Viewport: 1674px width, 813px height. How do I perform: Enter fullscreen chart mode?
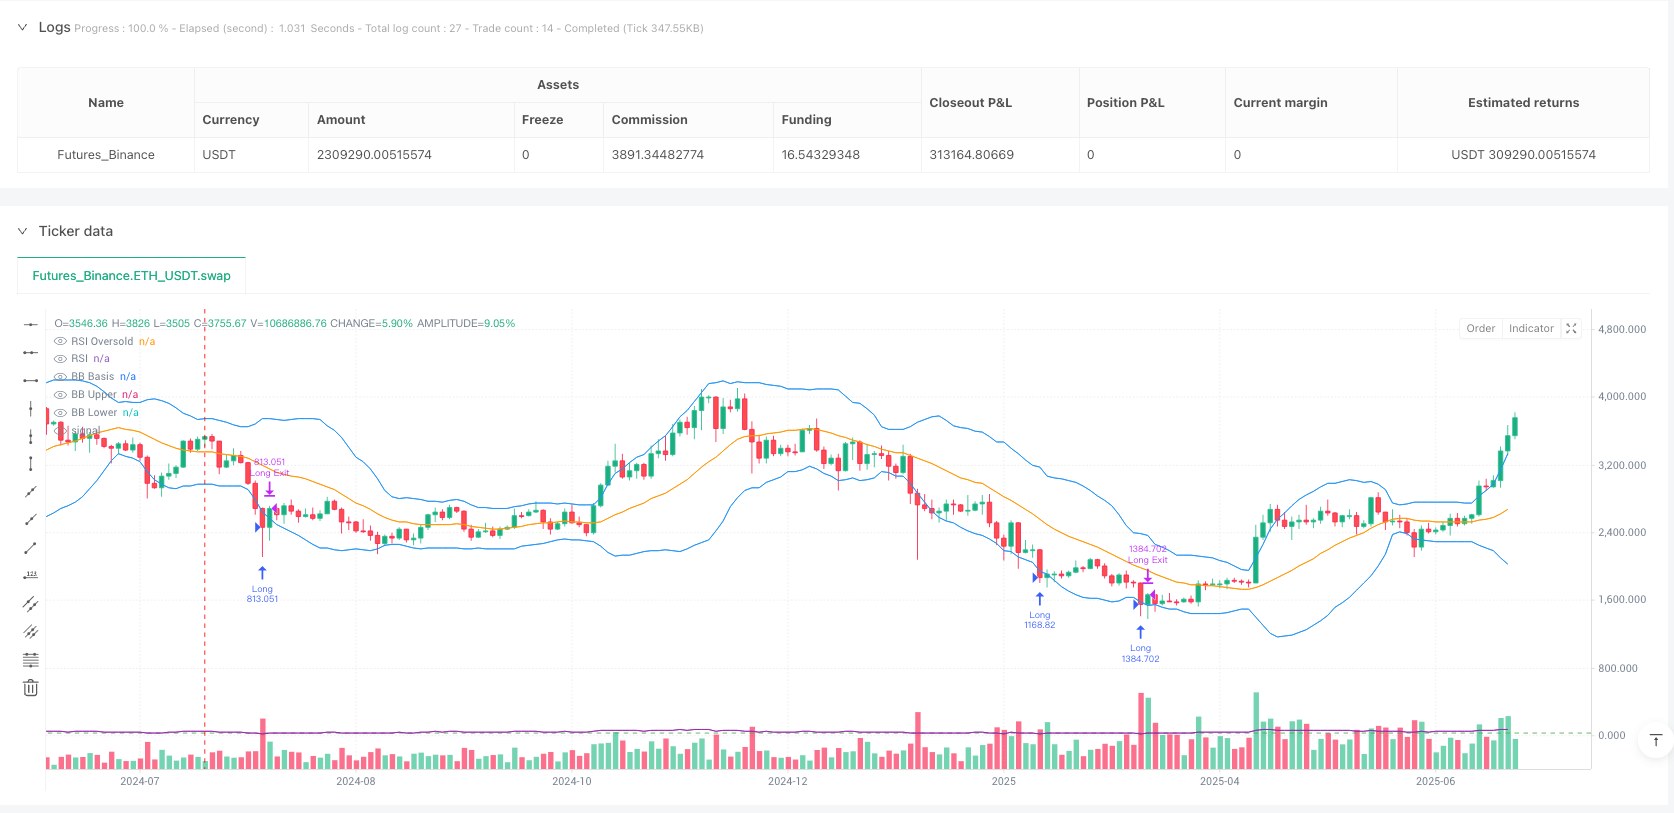pos(1571,328)
